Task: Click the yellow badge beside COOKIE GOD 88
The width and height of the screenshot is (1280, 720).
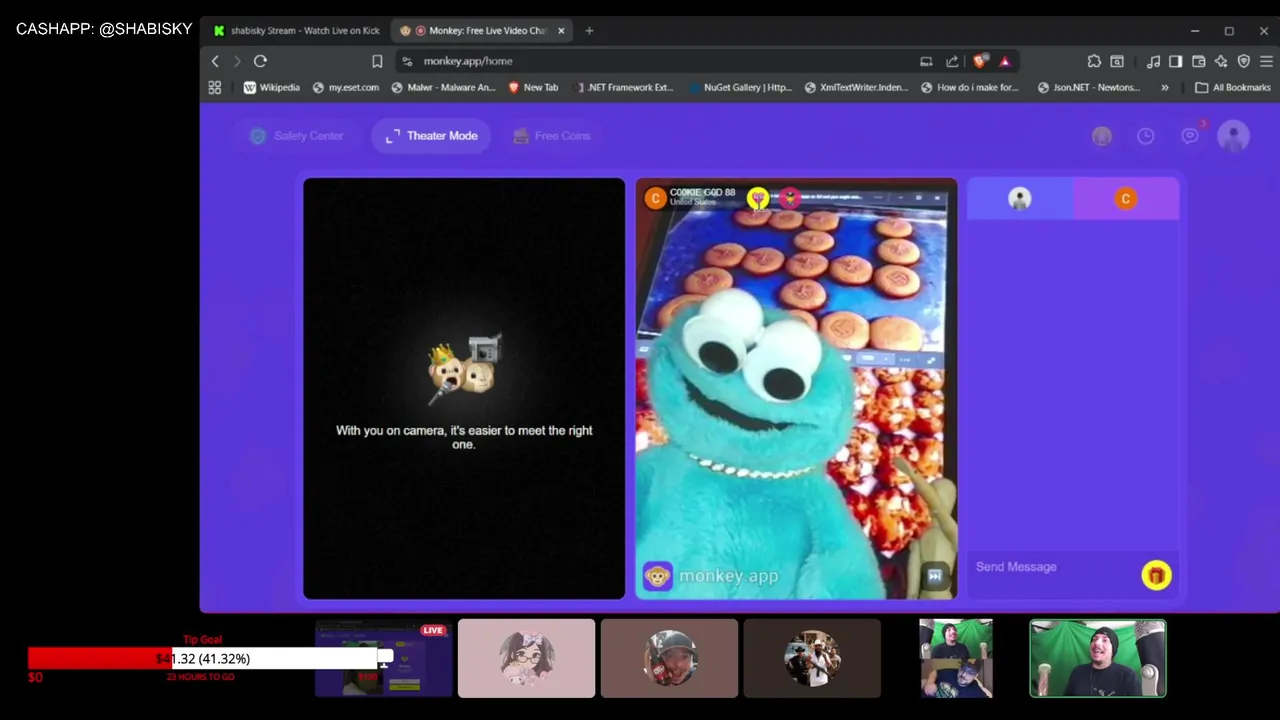Action: 758,198
